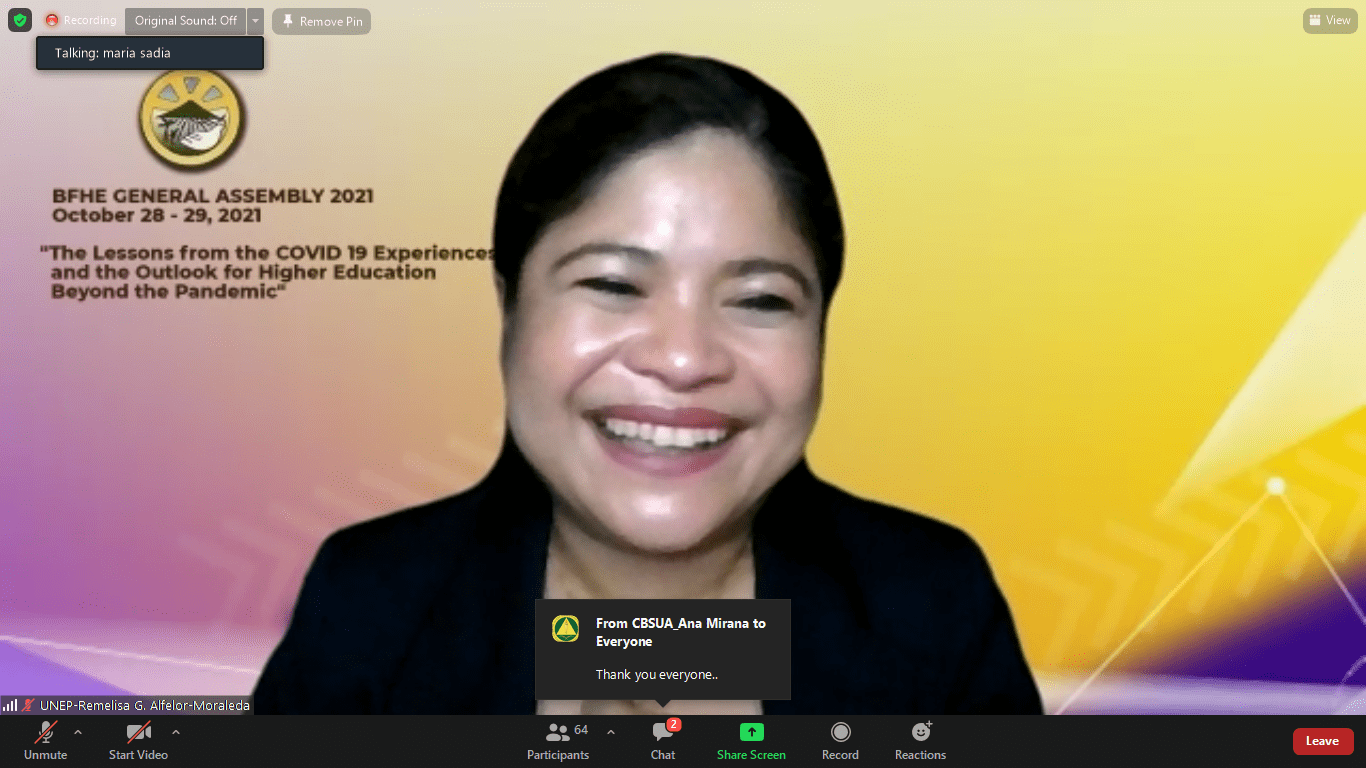Click the green encryption shield icon
Image resolution: width=1366 pixels, height=768 pixels.
click(x=20, y=20)
